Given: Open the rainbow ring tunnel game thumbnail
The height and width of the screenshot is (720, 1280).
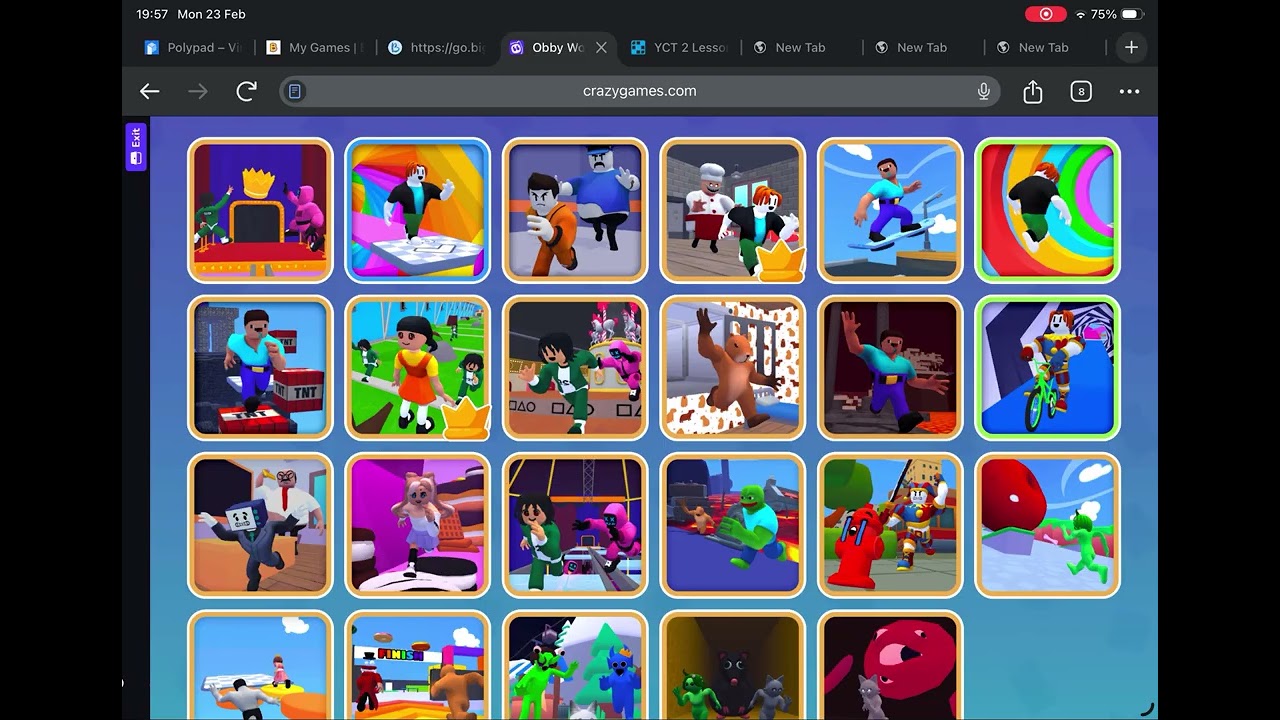Looking at the screenshot, I should pyautogui.click(x=1048, y=210).
